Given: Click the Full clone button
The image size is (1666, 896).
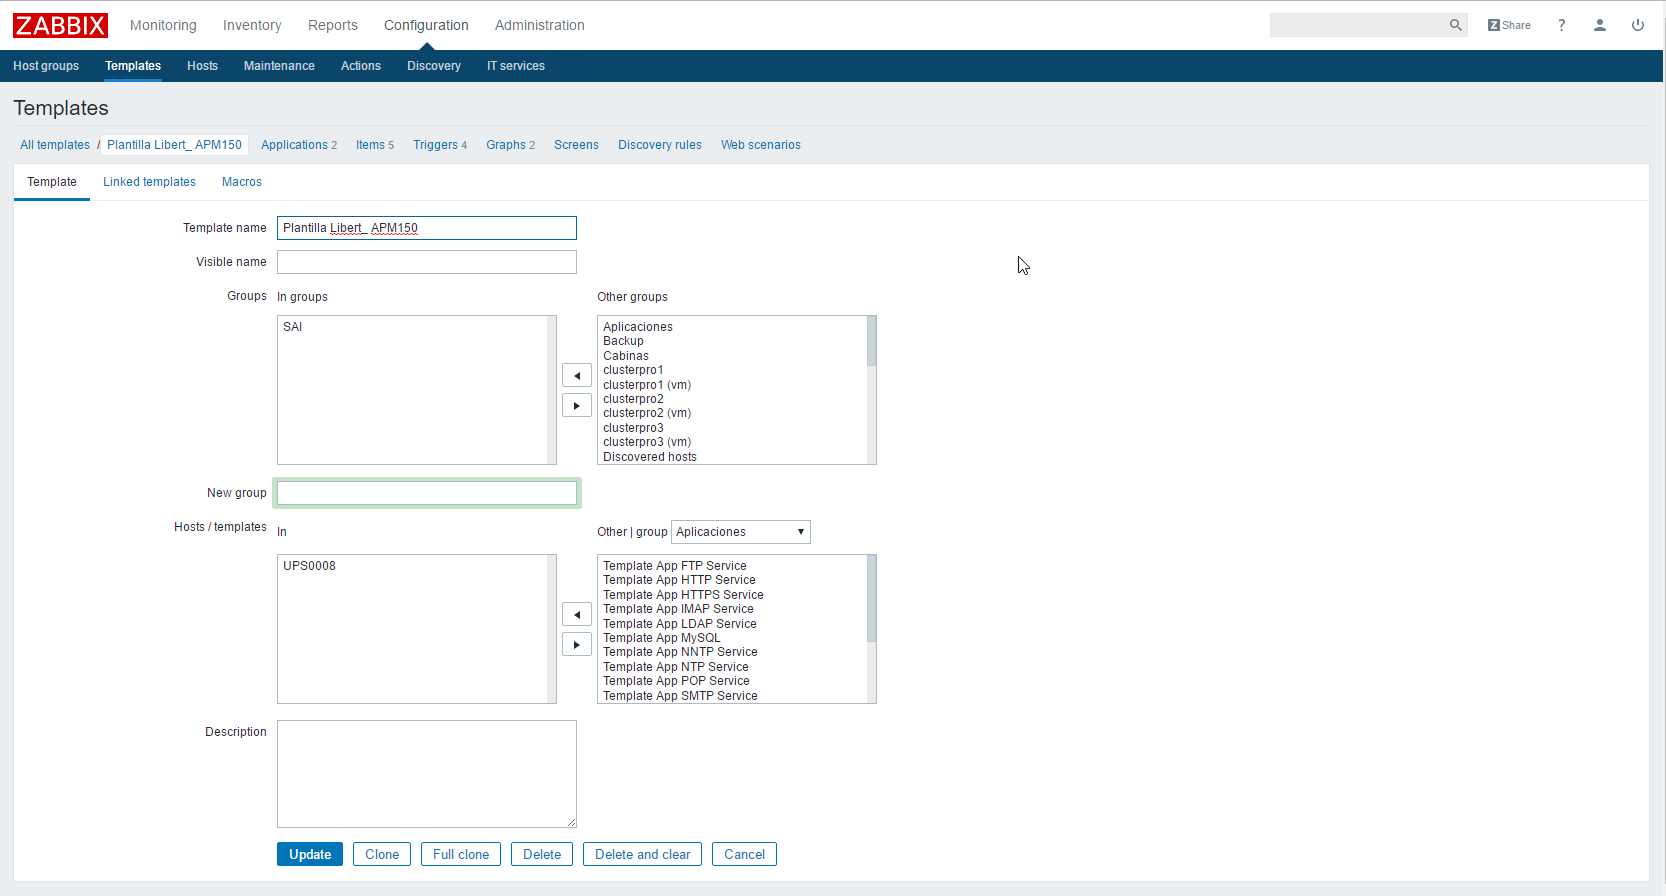Looking at the screenshot, I should (x=460, y=855).
